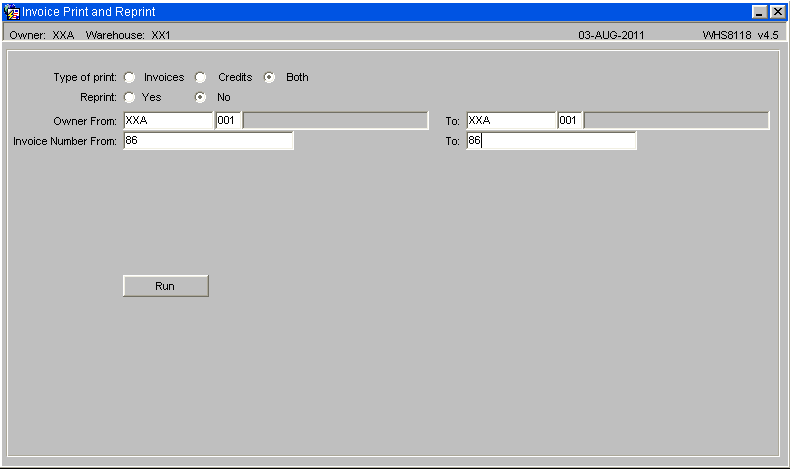
Task: Select the Invoices print type radio button
Action: click(x=129, y=78)
